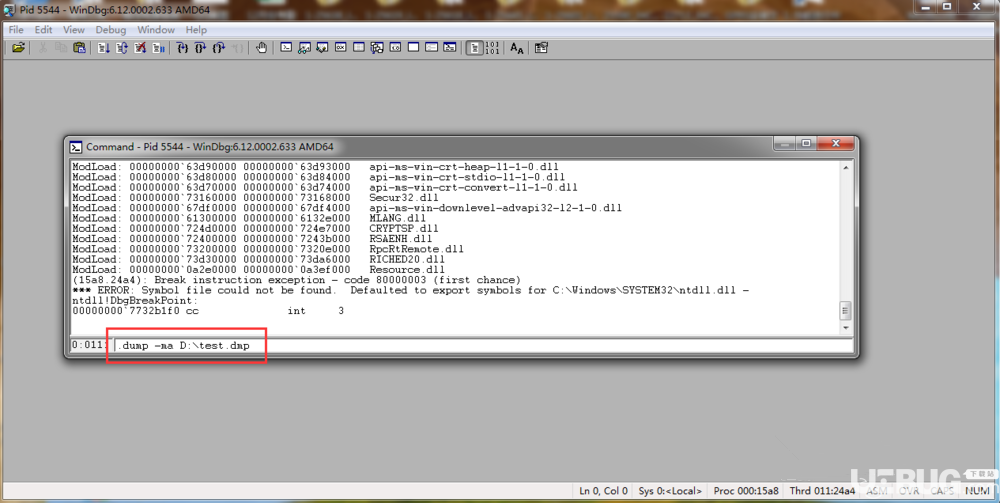
Task: Open the Window menu
Action: pyautogui.click(x=156, y=29)
